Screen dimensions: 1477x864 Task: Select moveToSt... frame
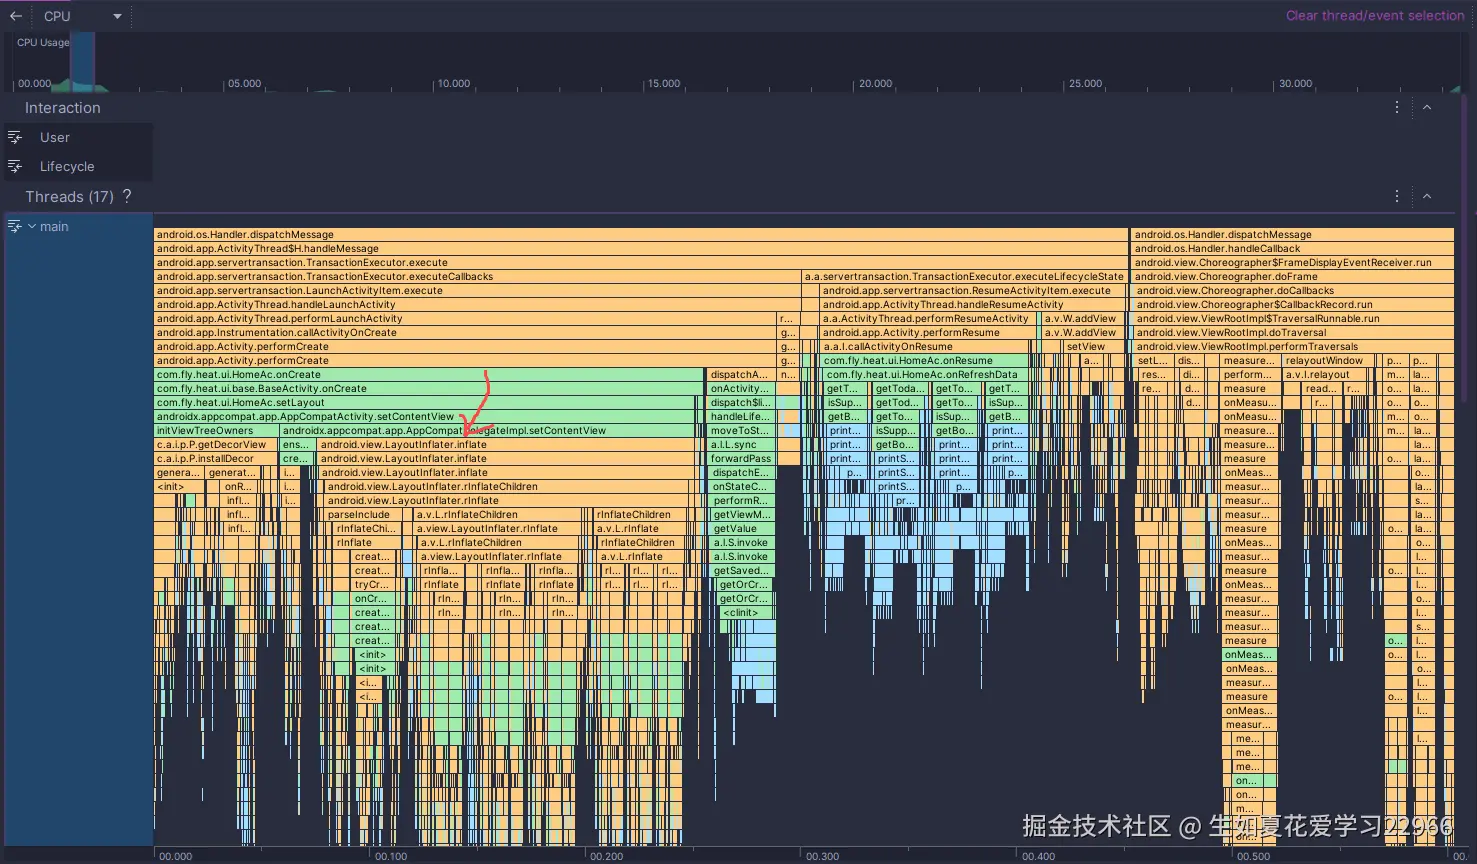pyautogui.click(x=741, y=430)
